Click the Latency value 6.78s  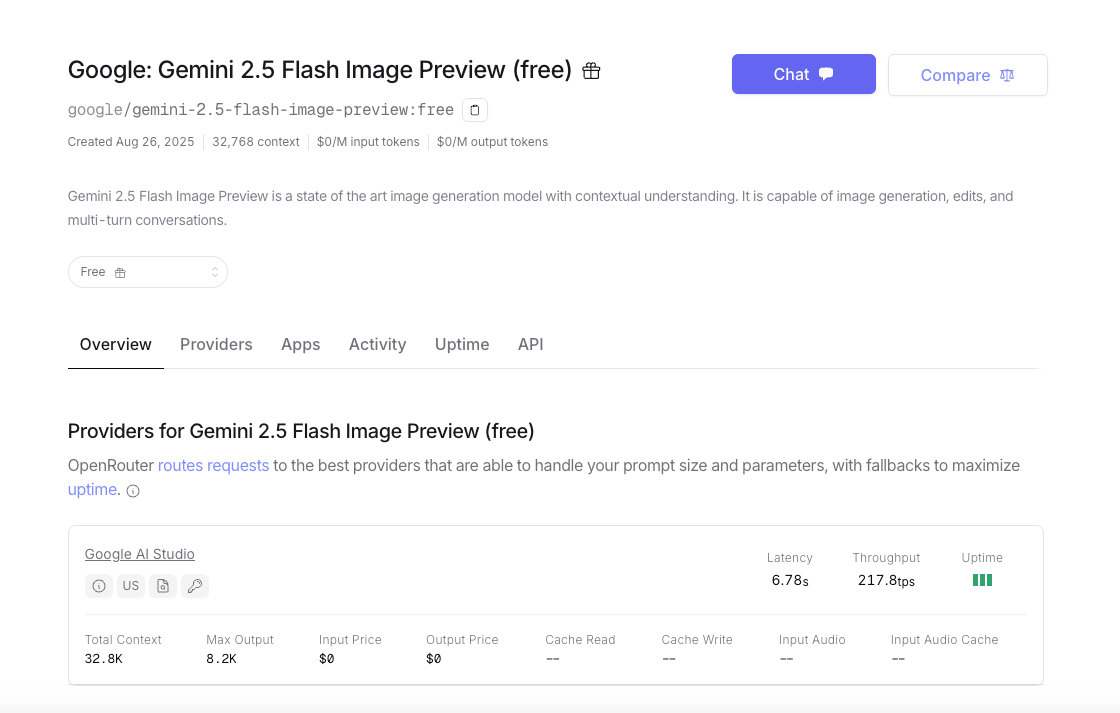pos(790,580)
